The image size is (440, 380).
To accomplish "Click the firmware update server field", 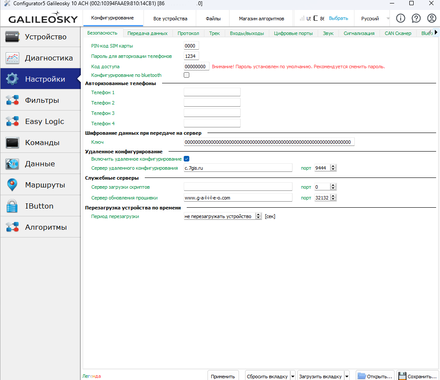I will pos(238,198).
